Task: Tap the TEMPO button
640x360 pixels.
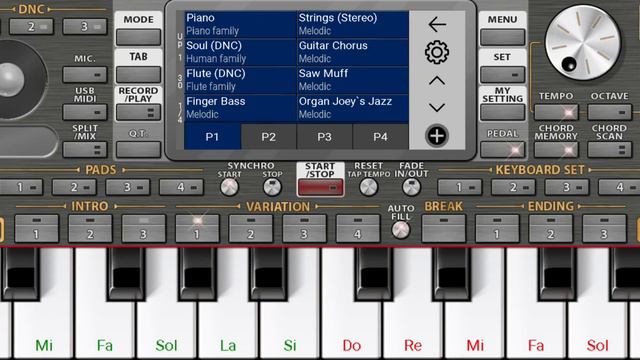Action: (556, 112)
